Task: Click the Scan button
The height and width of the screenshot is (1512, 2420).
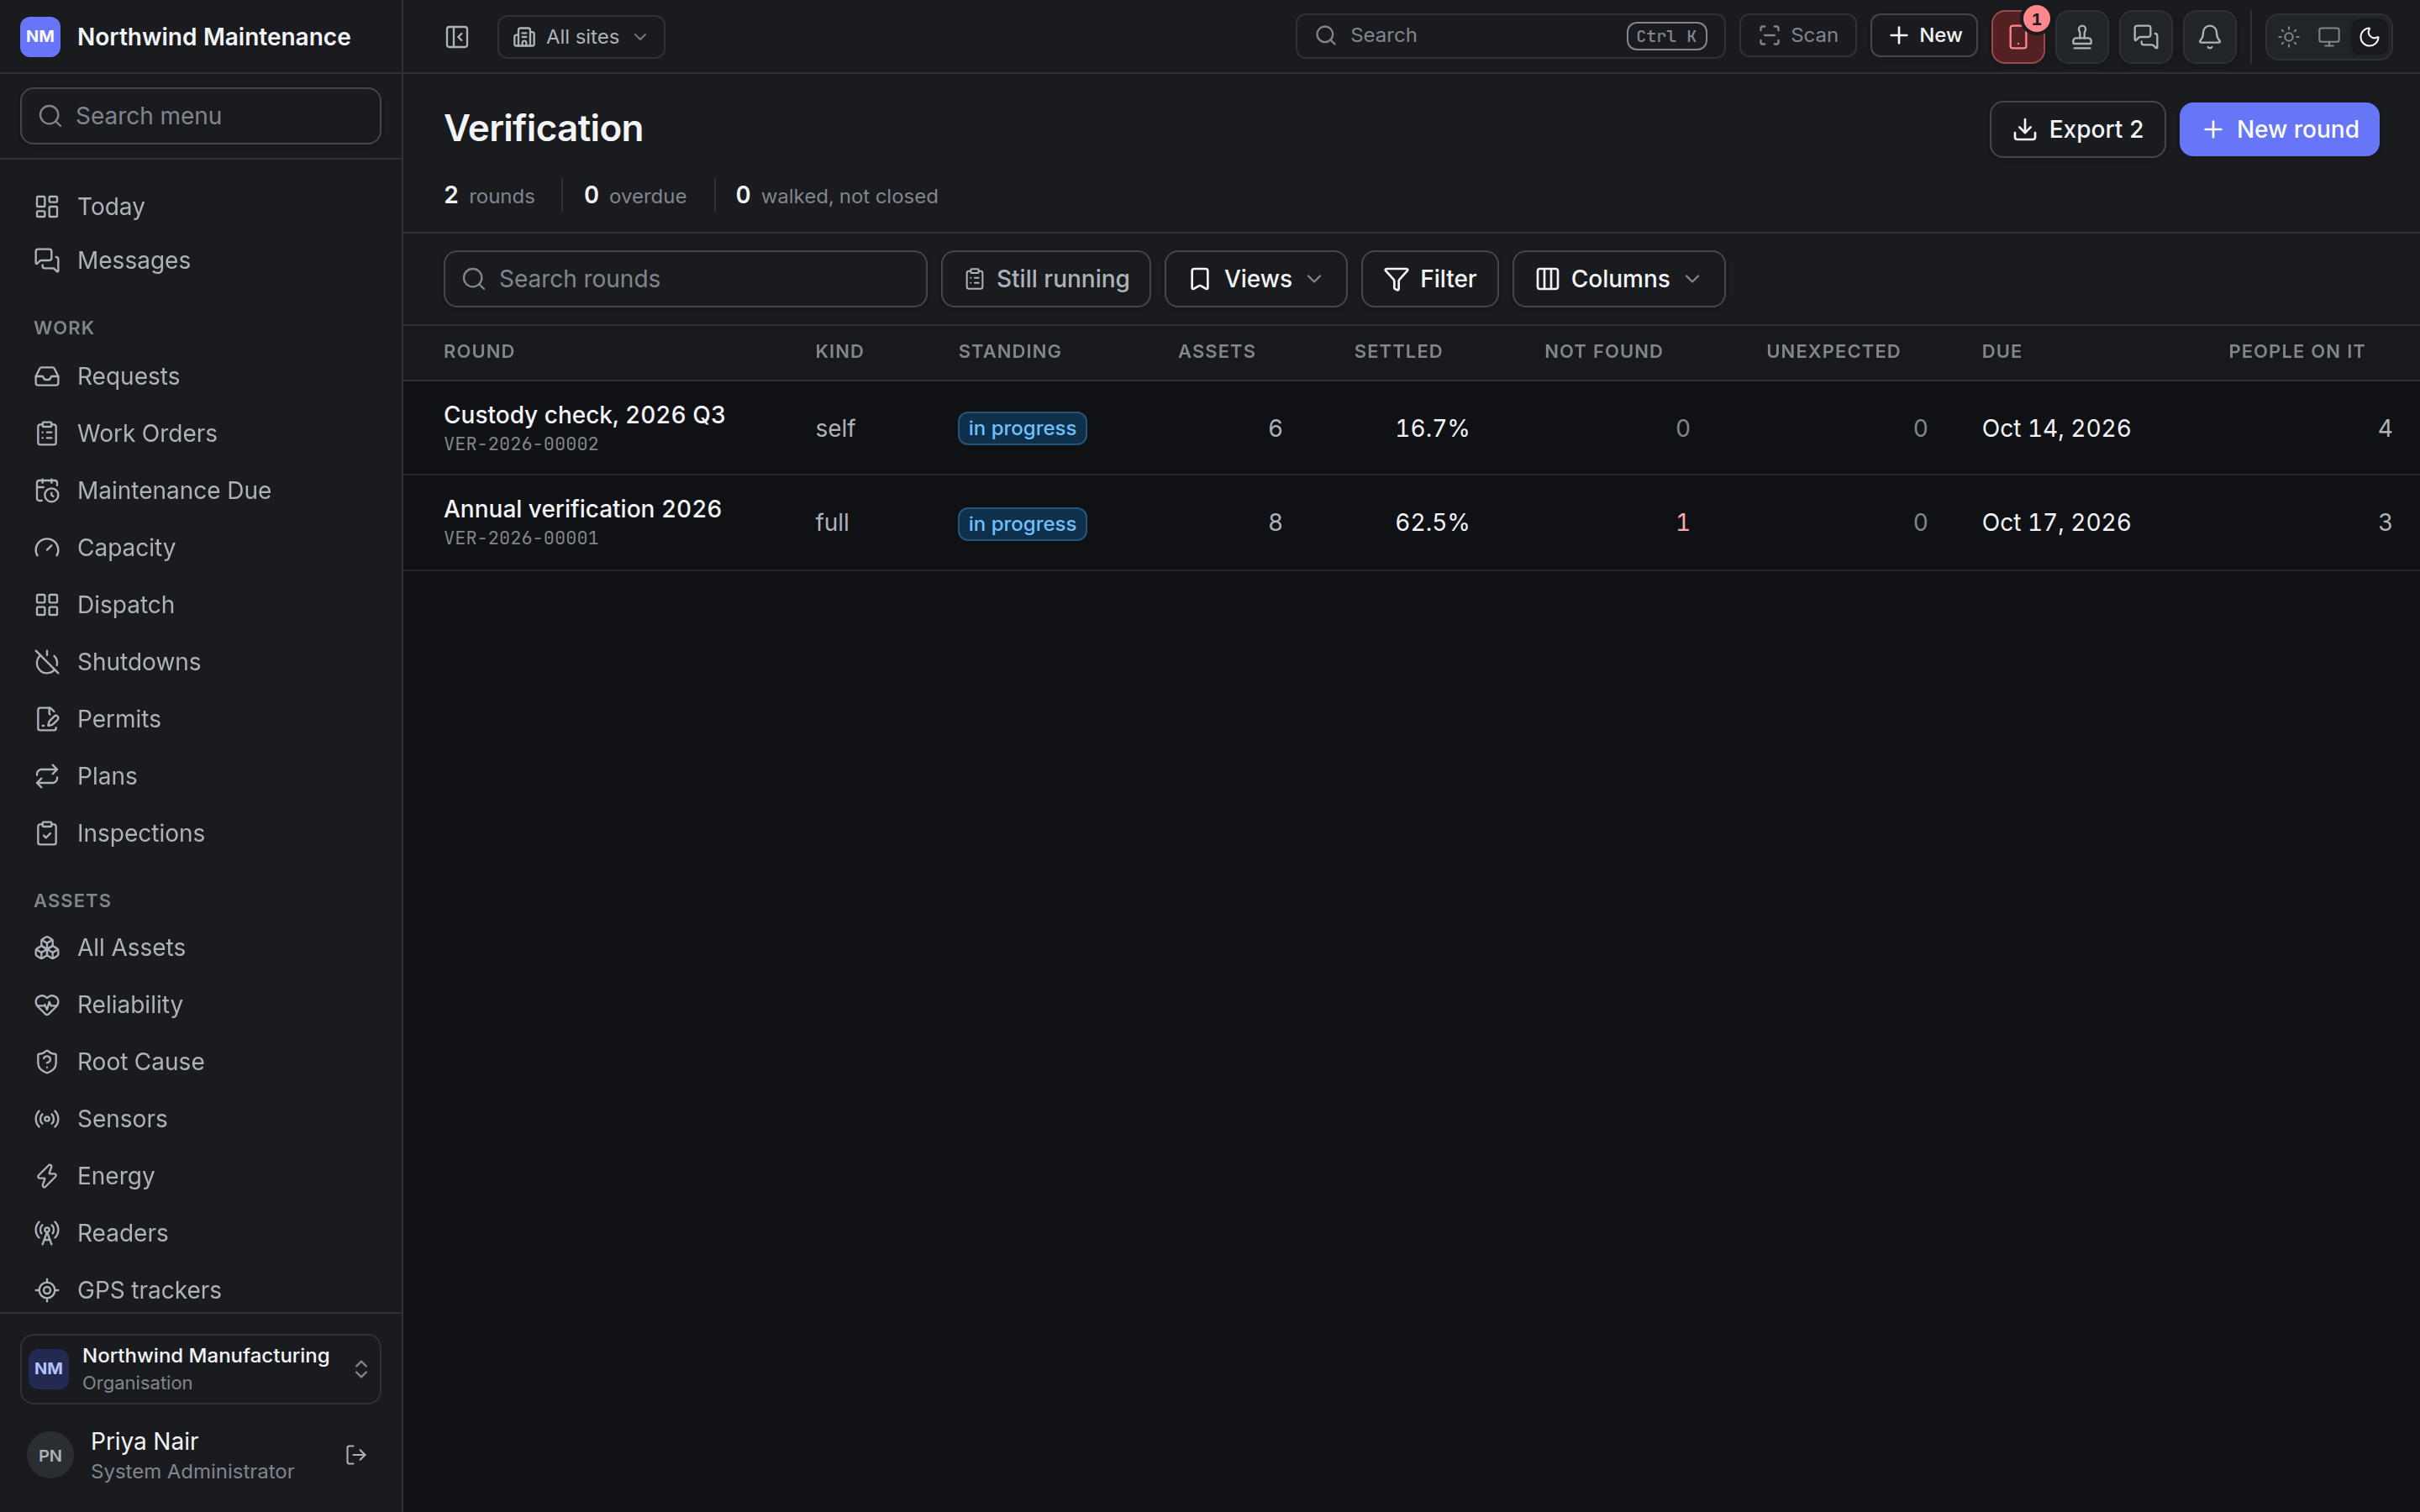Action: coord(1797,36)
